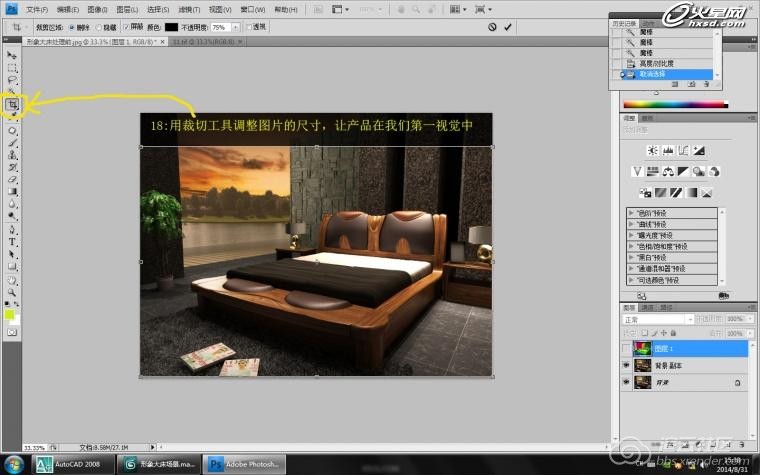
Task: Select the Crop tool in toolbox
Action: click(x=12, y=104)
